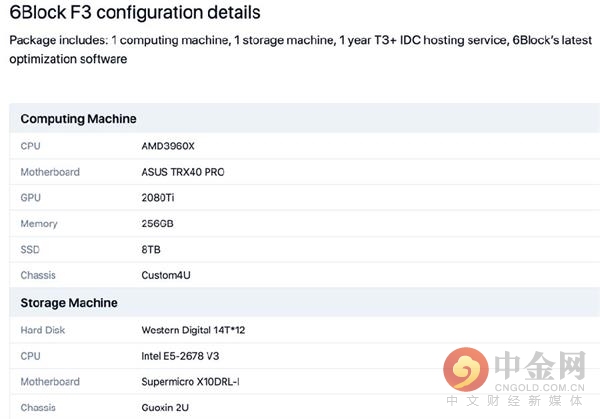Screen dimensions: 600x419
Task: Click 'Motherboard' label above the GPU row
Action: coord(50,172)
